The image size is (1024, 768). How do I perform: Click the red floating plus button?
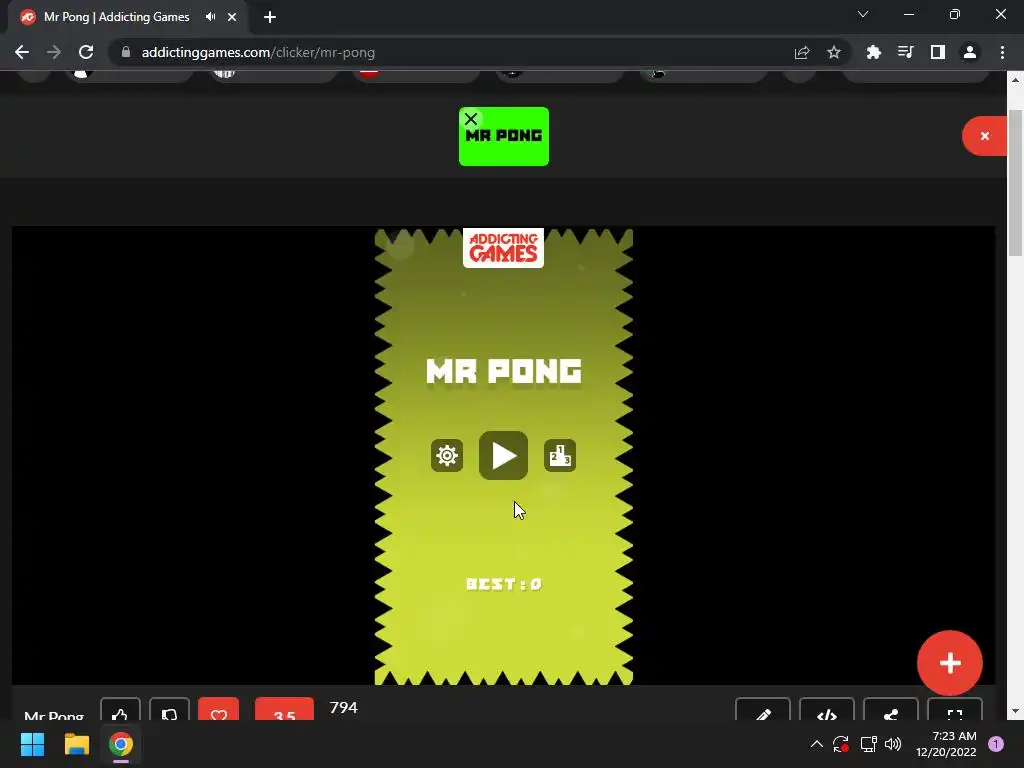tap(950, 663)
